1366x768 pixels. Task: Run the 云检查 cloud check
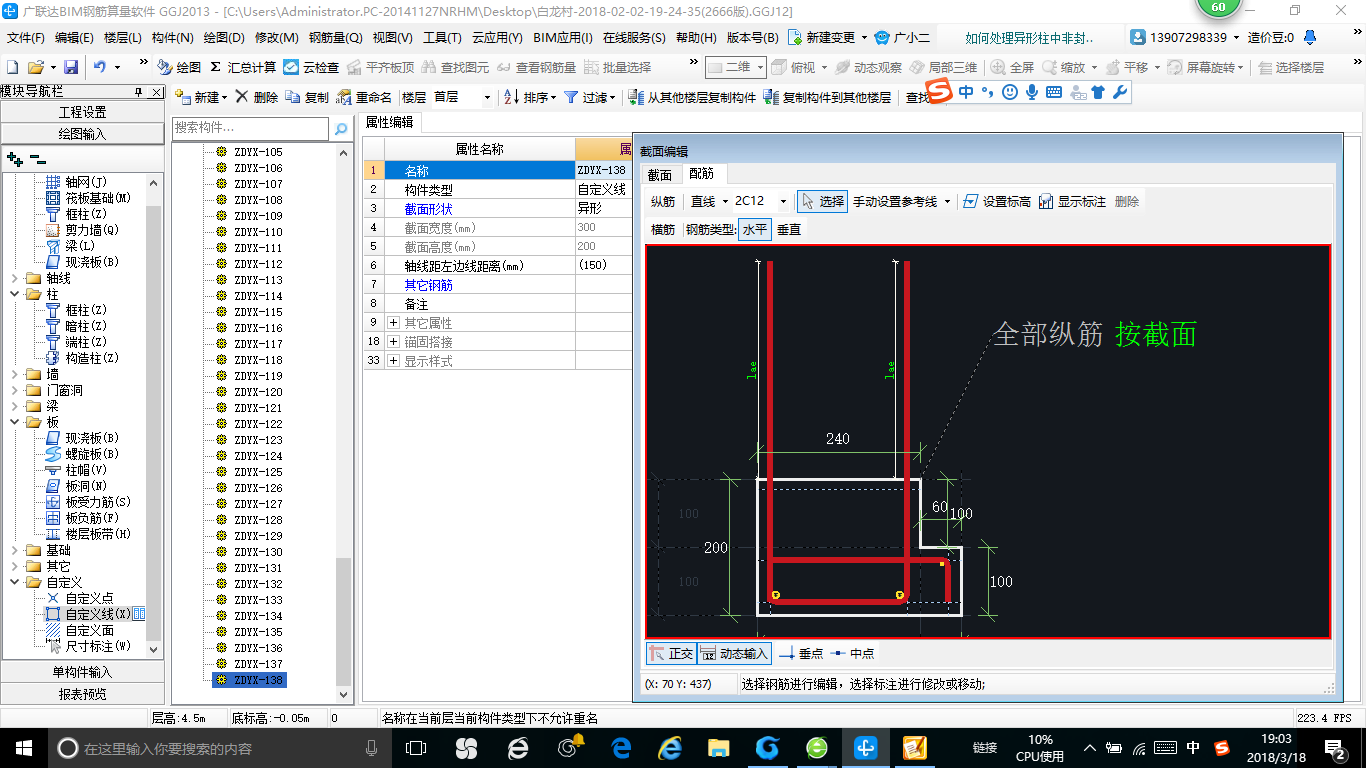tap(311, 67)
